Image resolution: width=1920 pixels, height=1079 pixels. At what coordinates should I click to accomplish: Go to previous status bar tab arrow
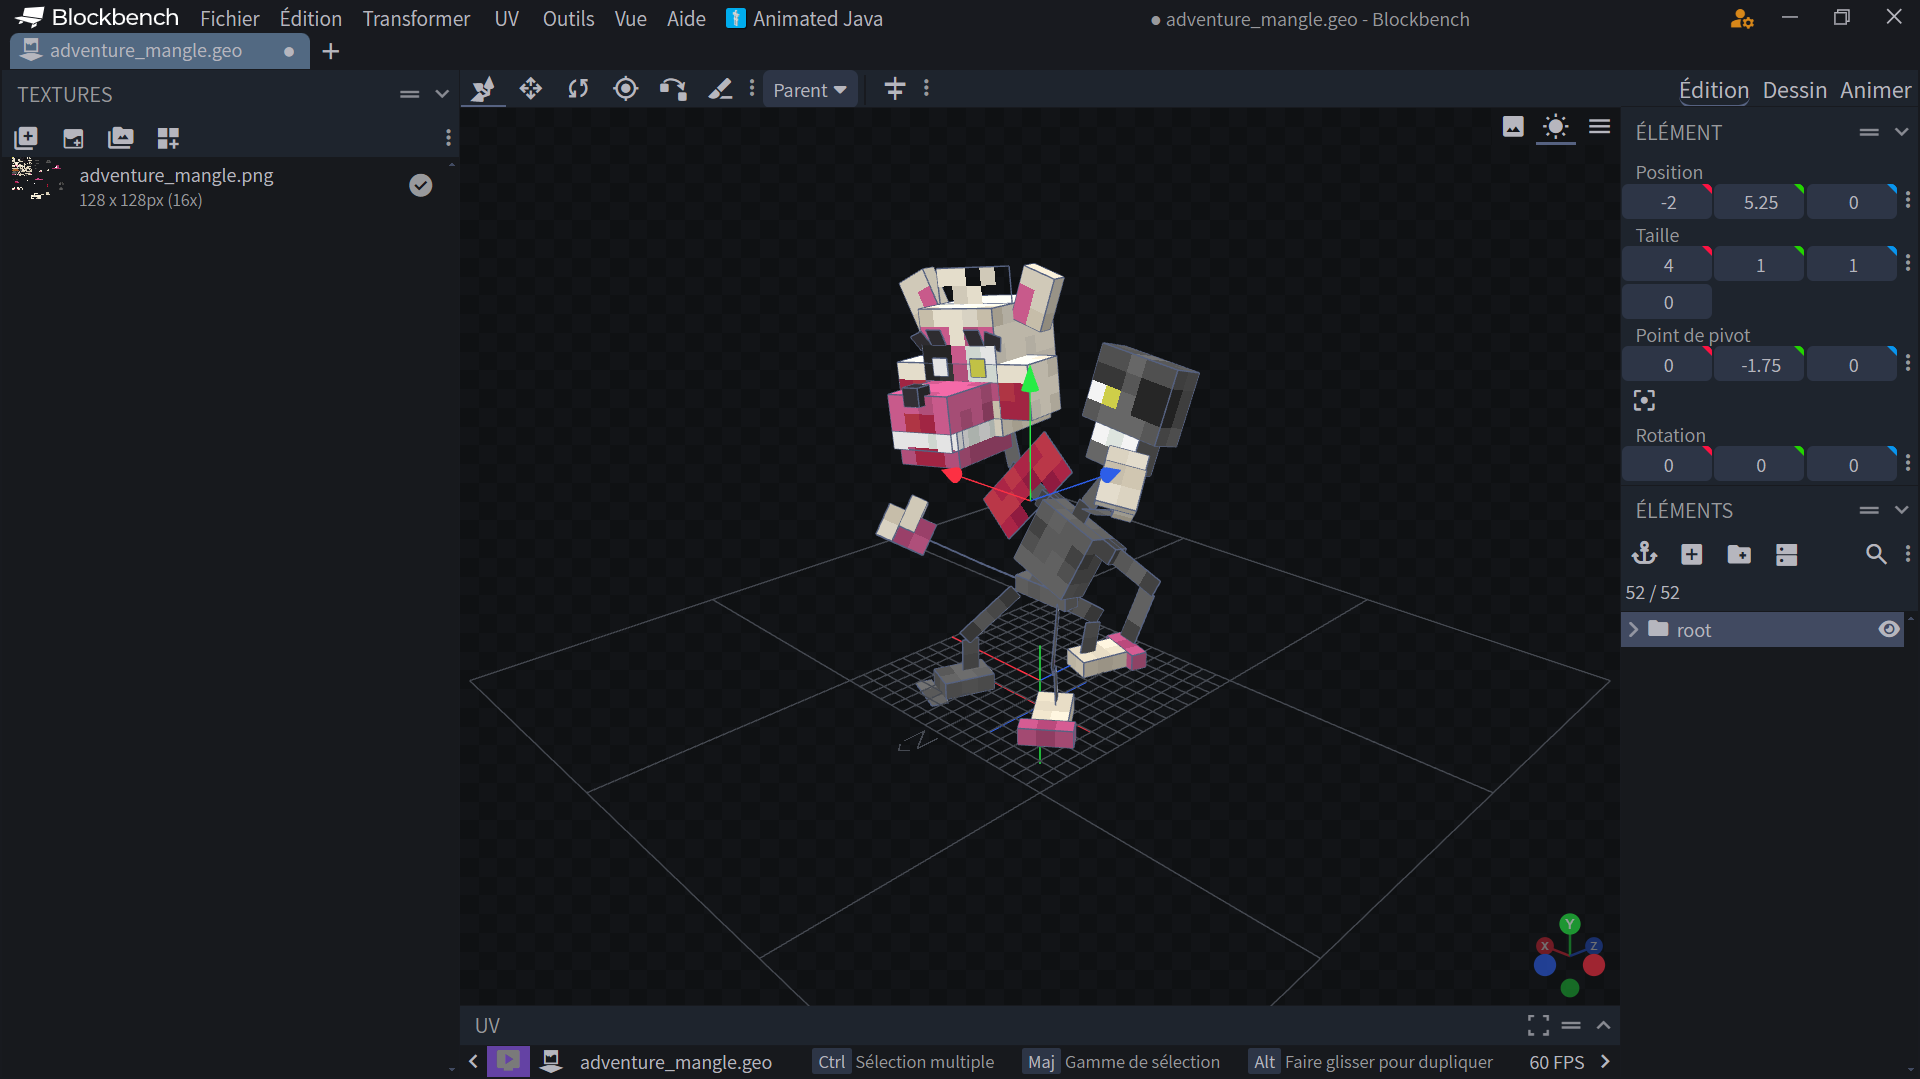474,1061
